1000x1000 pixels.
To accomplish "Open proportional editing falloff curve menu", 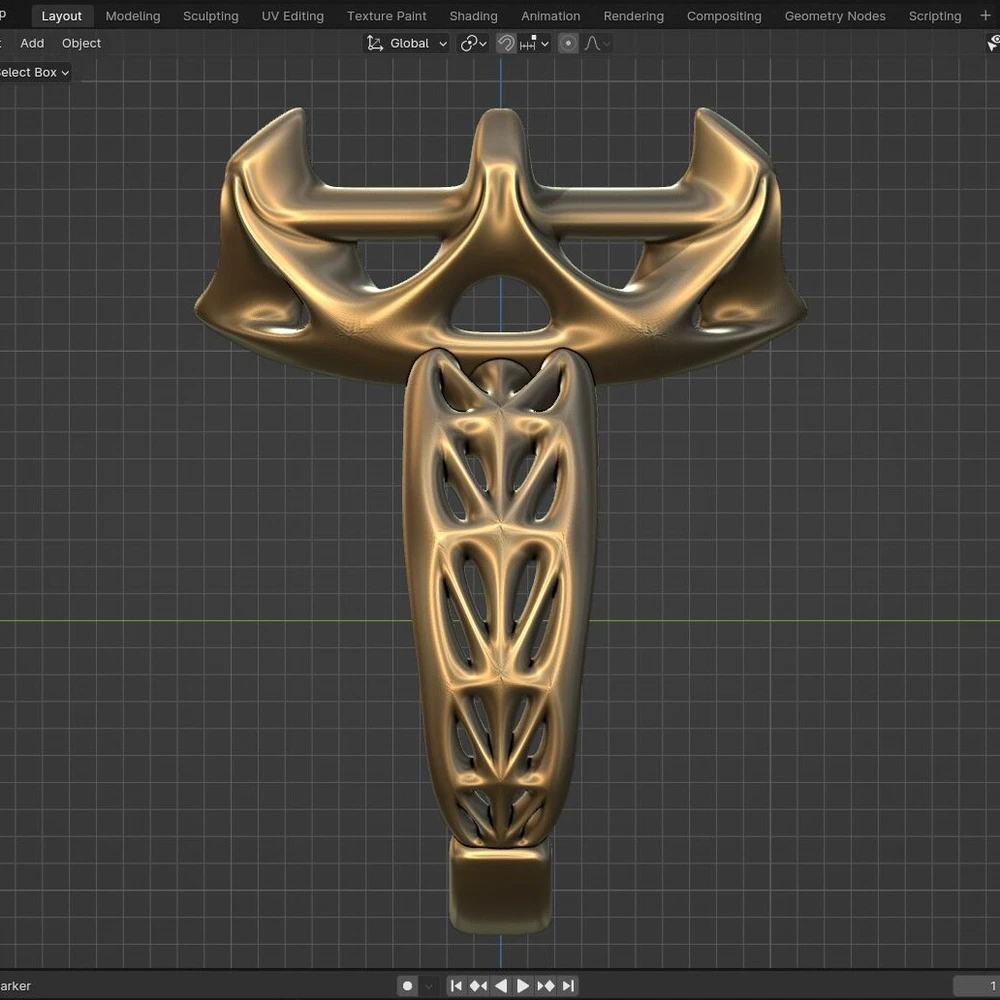I will (596, 43).
